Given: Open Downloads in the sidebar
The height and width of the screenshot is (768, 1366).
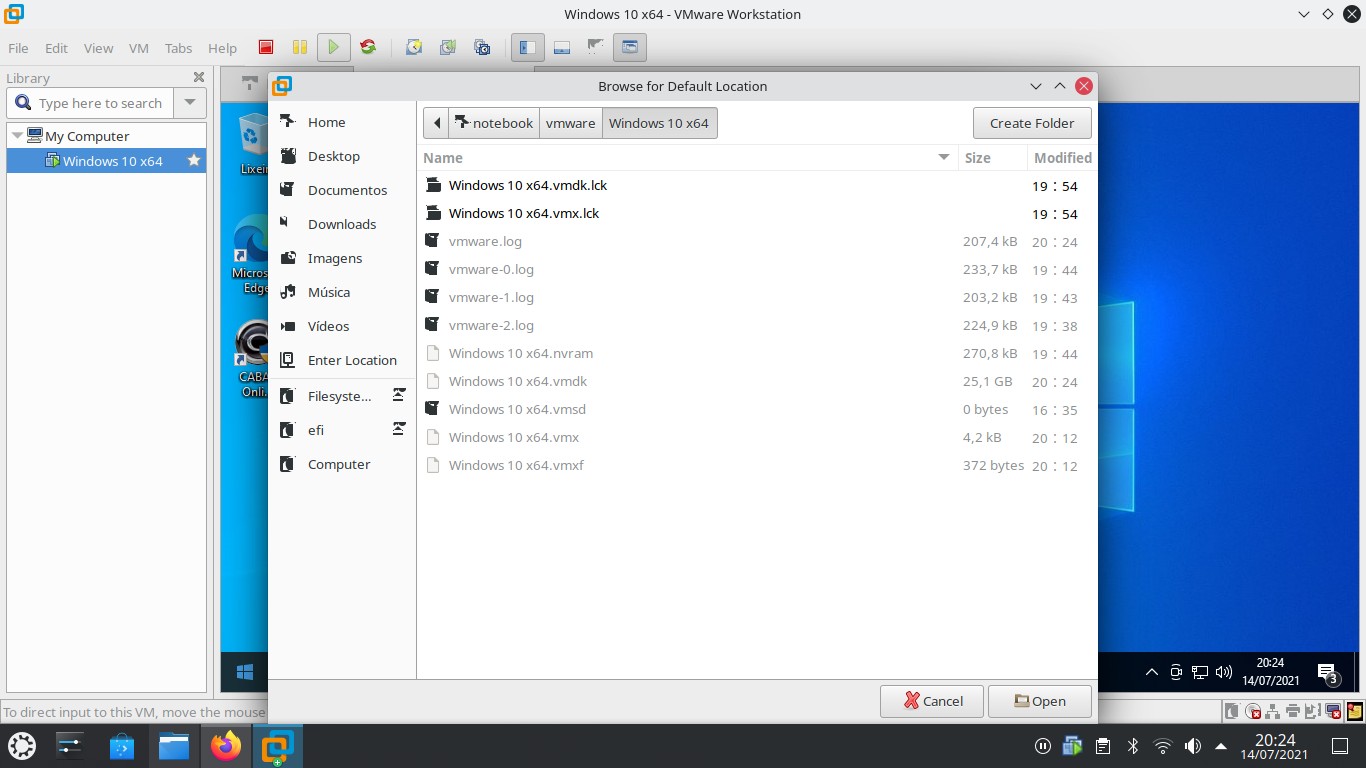Looking at the screenshot, I should click(x=342, y=224).
